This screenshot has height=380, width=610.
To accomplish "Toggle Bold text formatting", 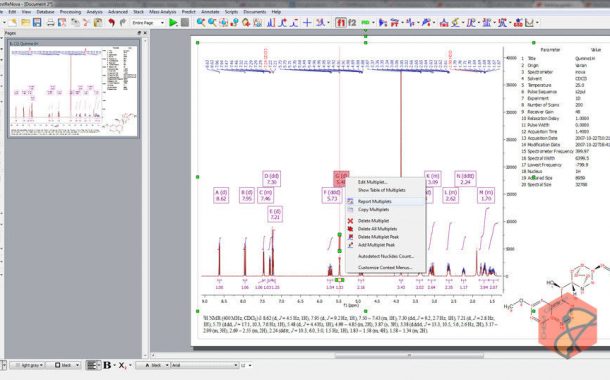I will point(107,365).
